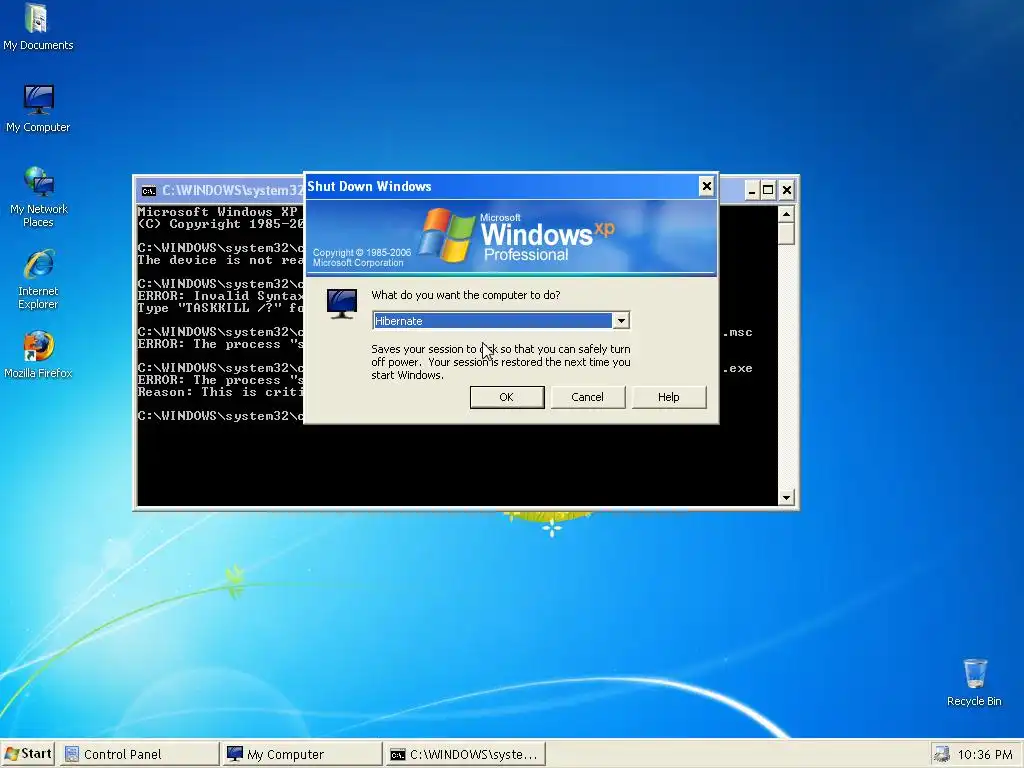Select My Network Places desktop icon

coord(38,196)
